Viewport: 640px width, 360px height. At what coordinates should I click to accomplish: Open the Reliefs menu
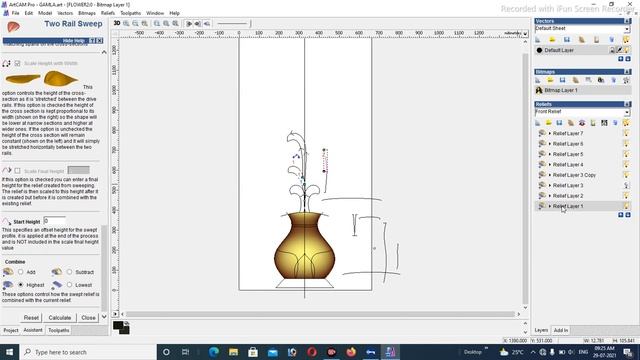tap(108, 13)
